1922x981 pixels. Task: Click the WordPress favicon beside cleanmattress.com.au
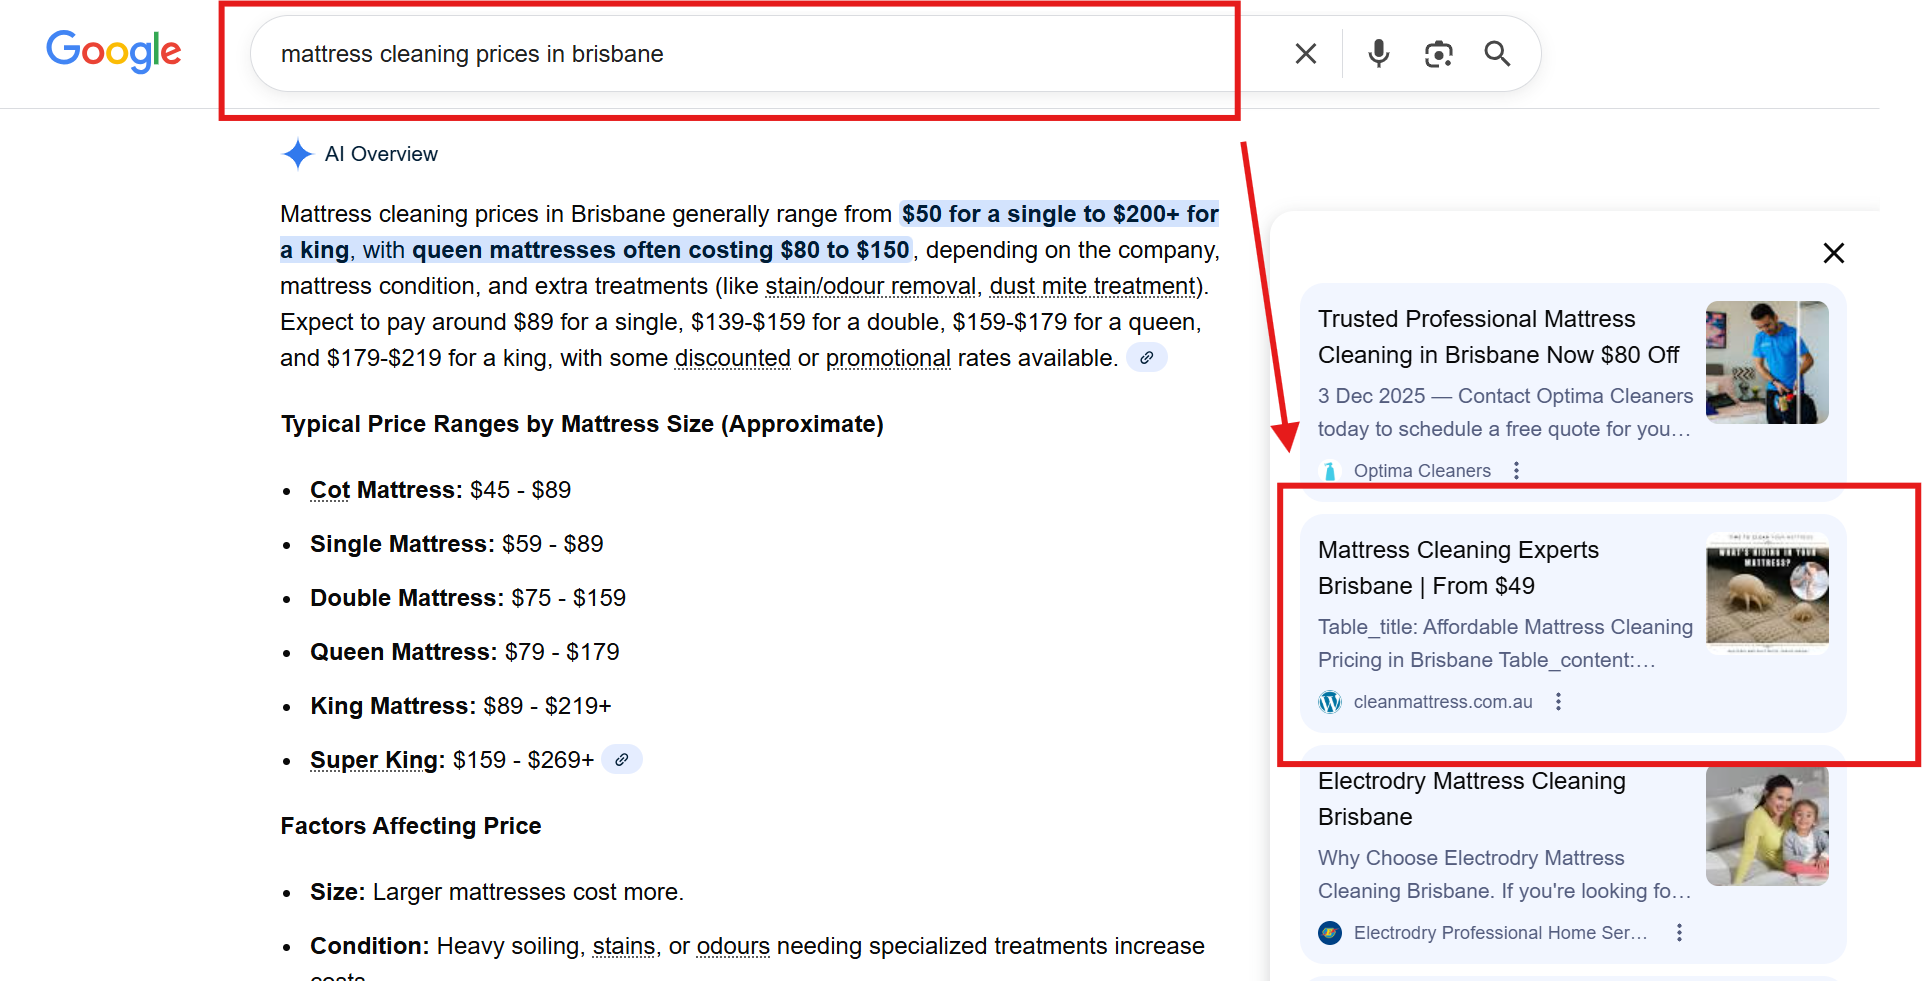click(x=1330, y=702)
